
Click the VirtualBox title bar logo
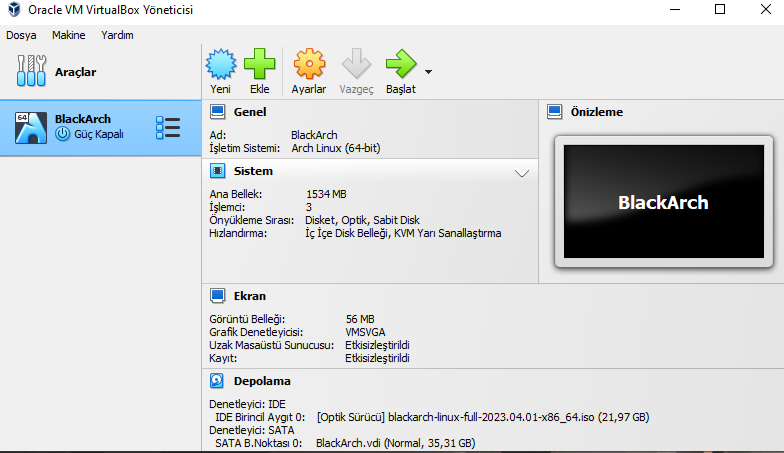(14, 10)
